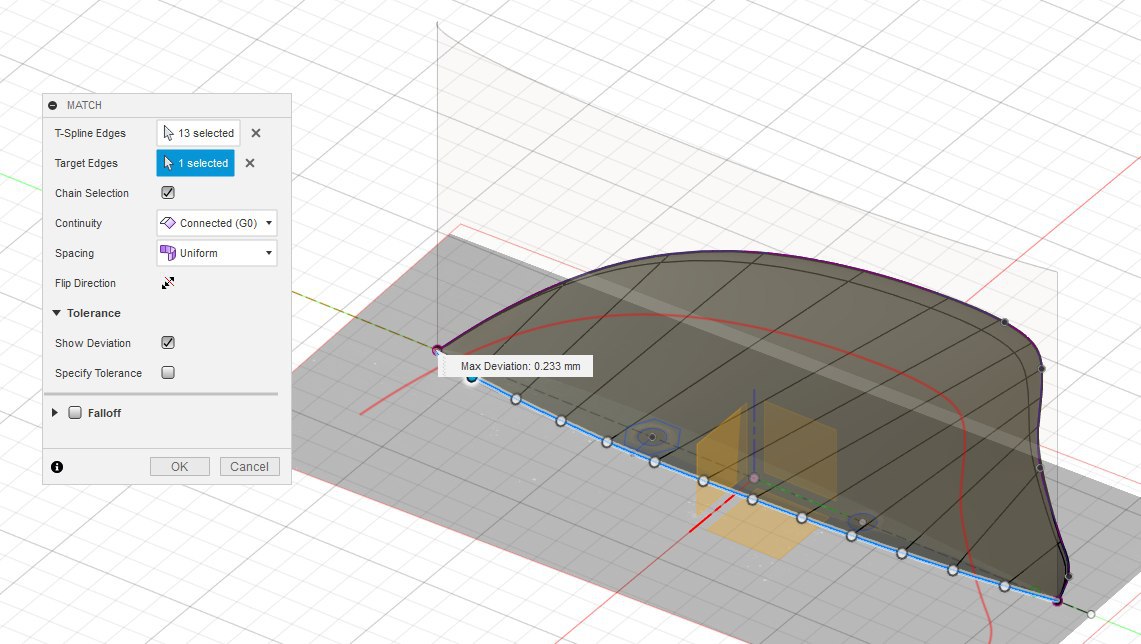
Task: Click the T-Spline Edges '13 selected' selector
Action: coord(198,133)
